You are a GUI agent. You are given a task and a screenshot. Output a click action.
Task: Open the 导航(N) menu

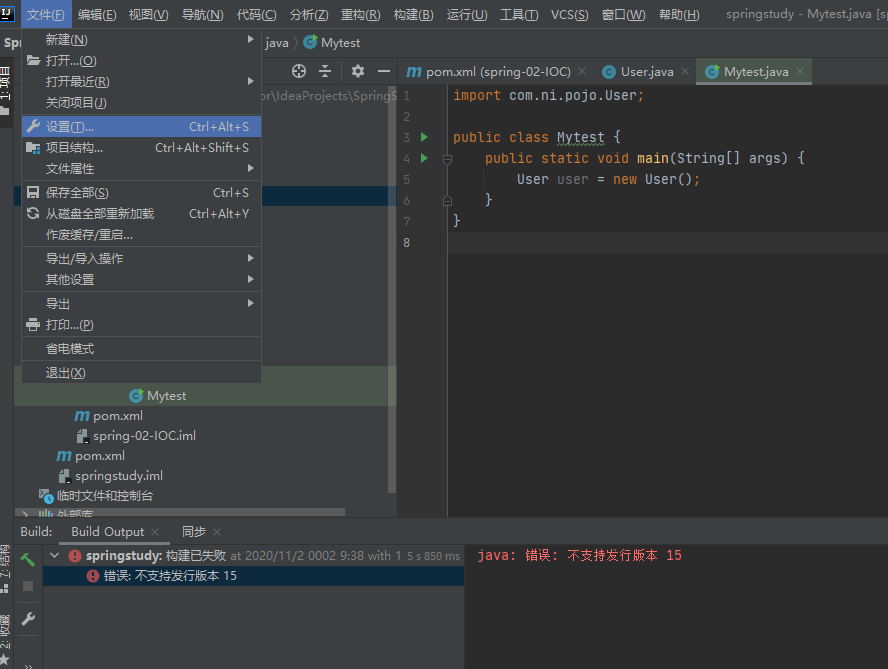[x=202, y=14]
